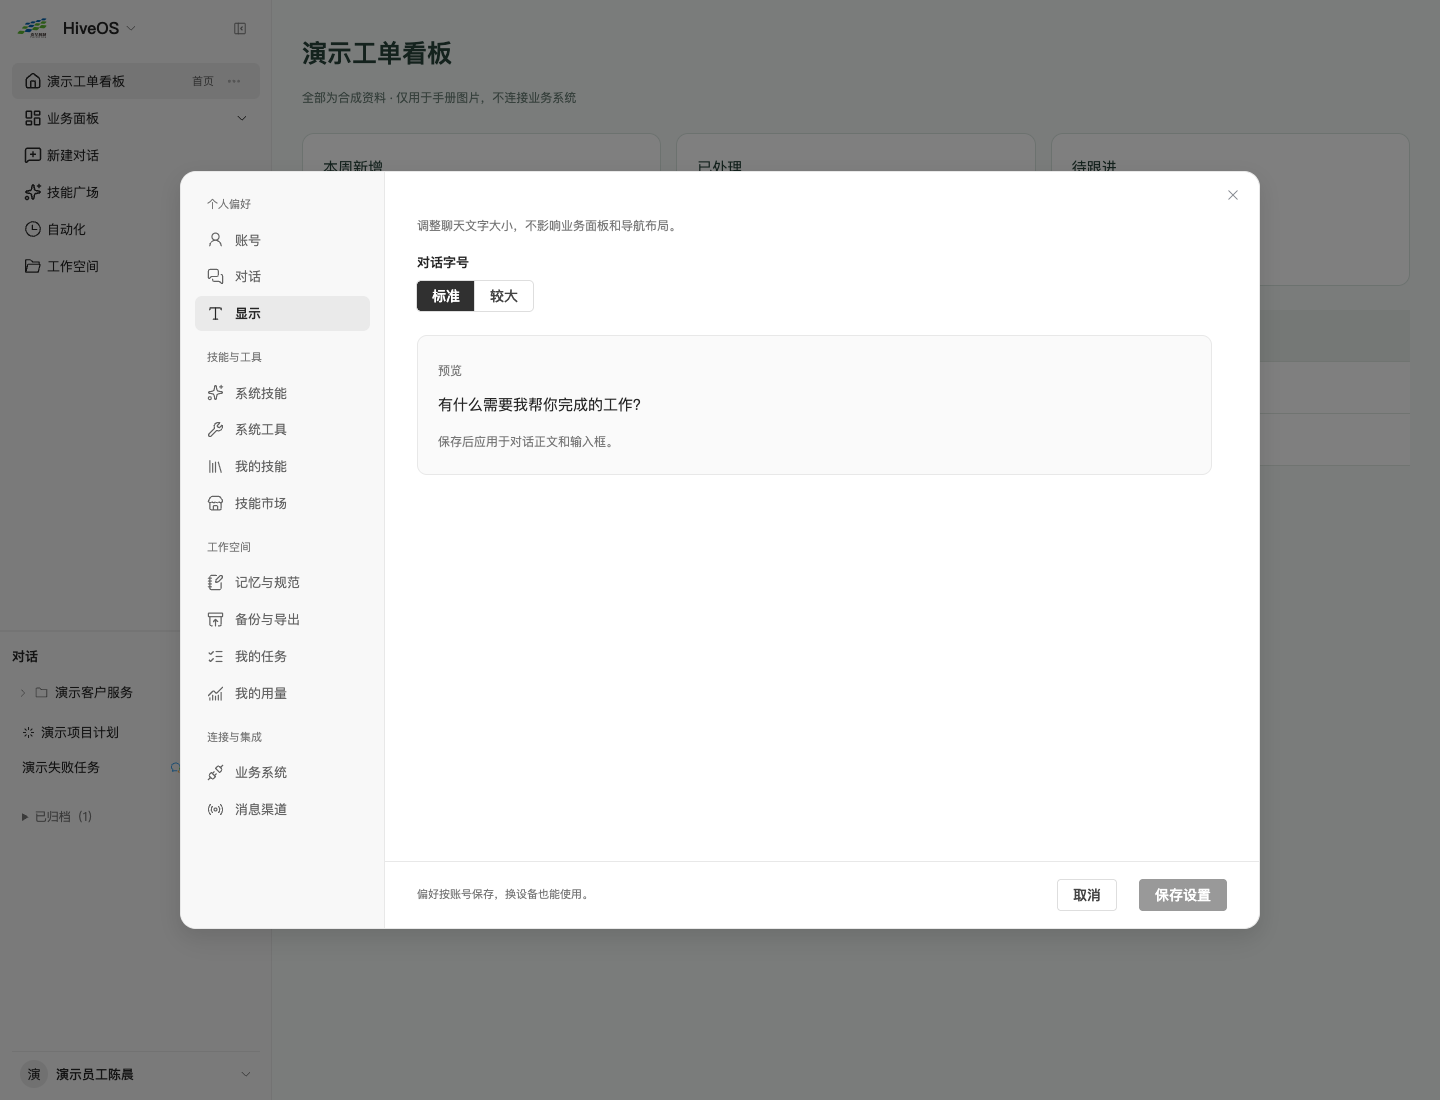The image size is (1440, 1100).
Task: Click the home icon beside 演示工单看板
Action: pos(33,81)
